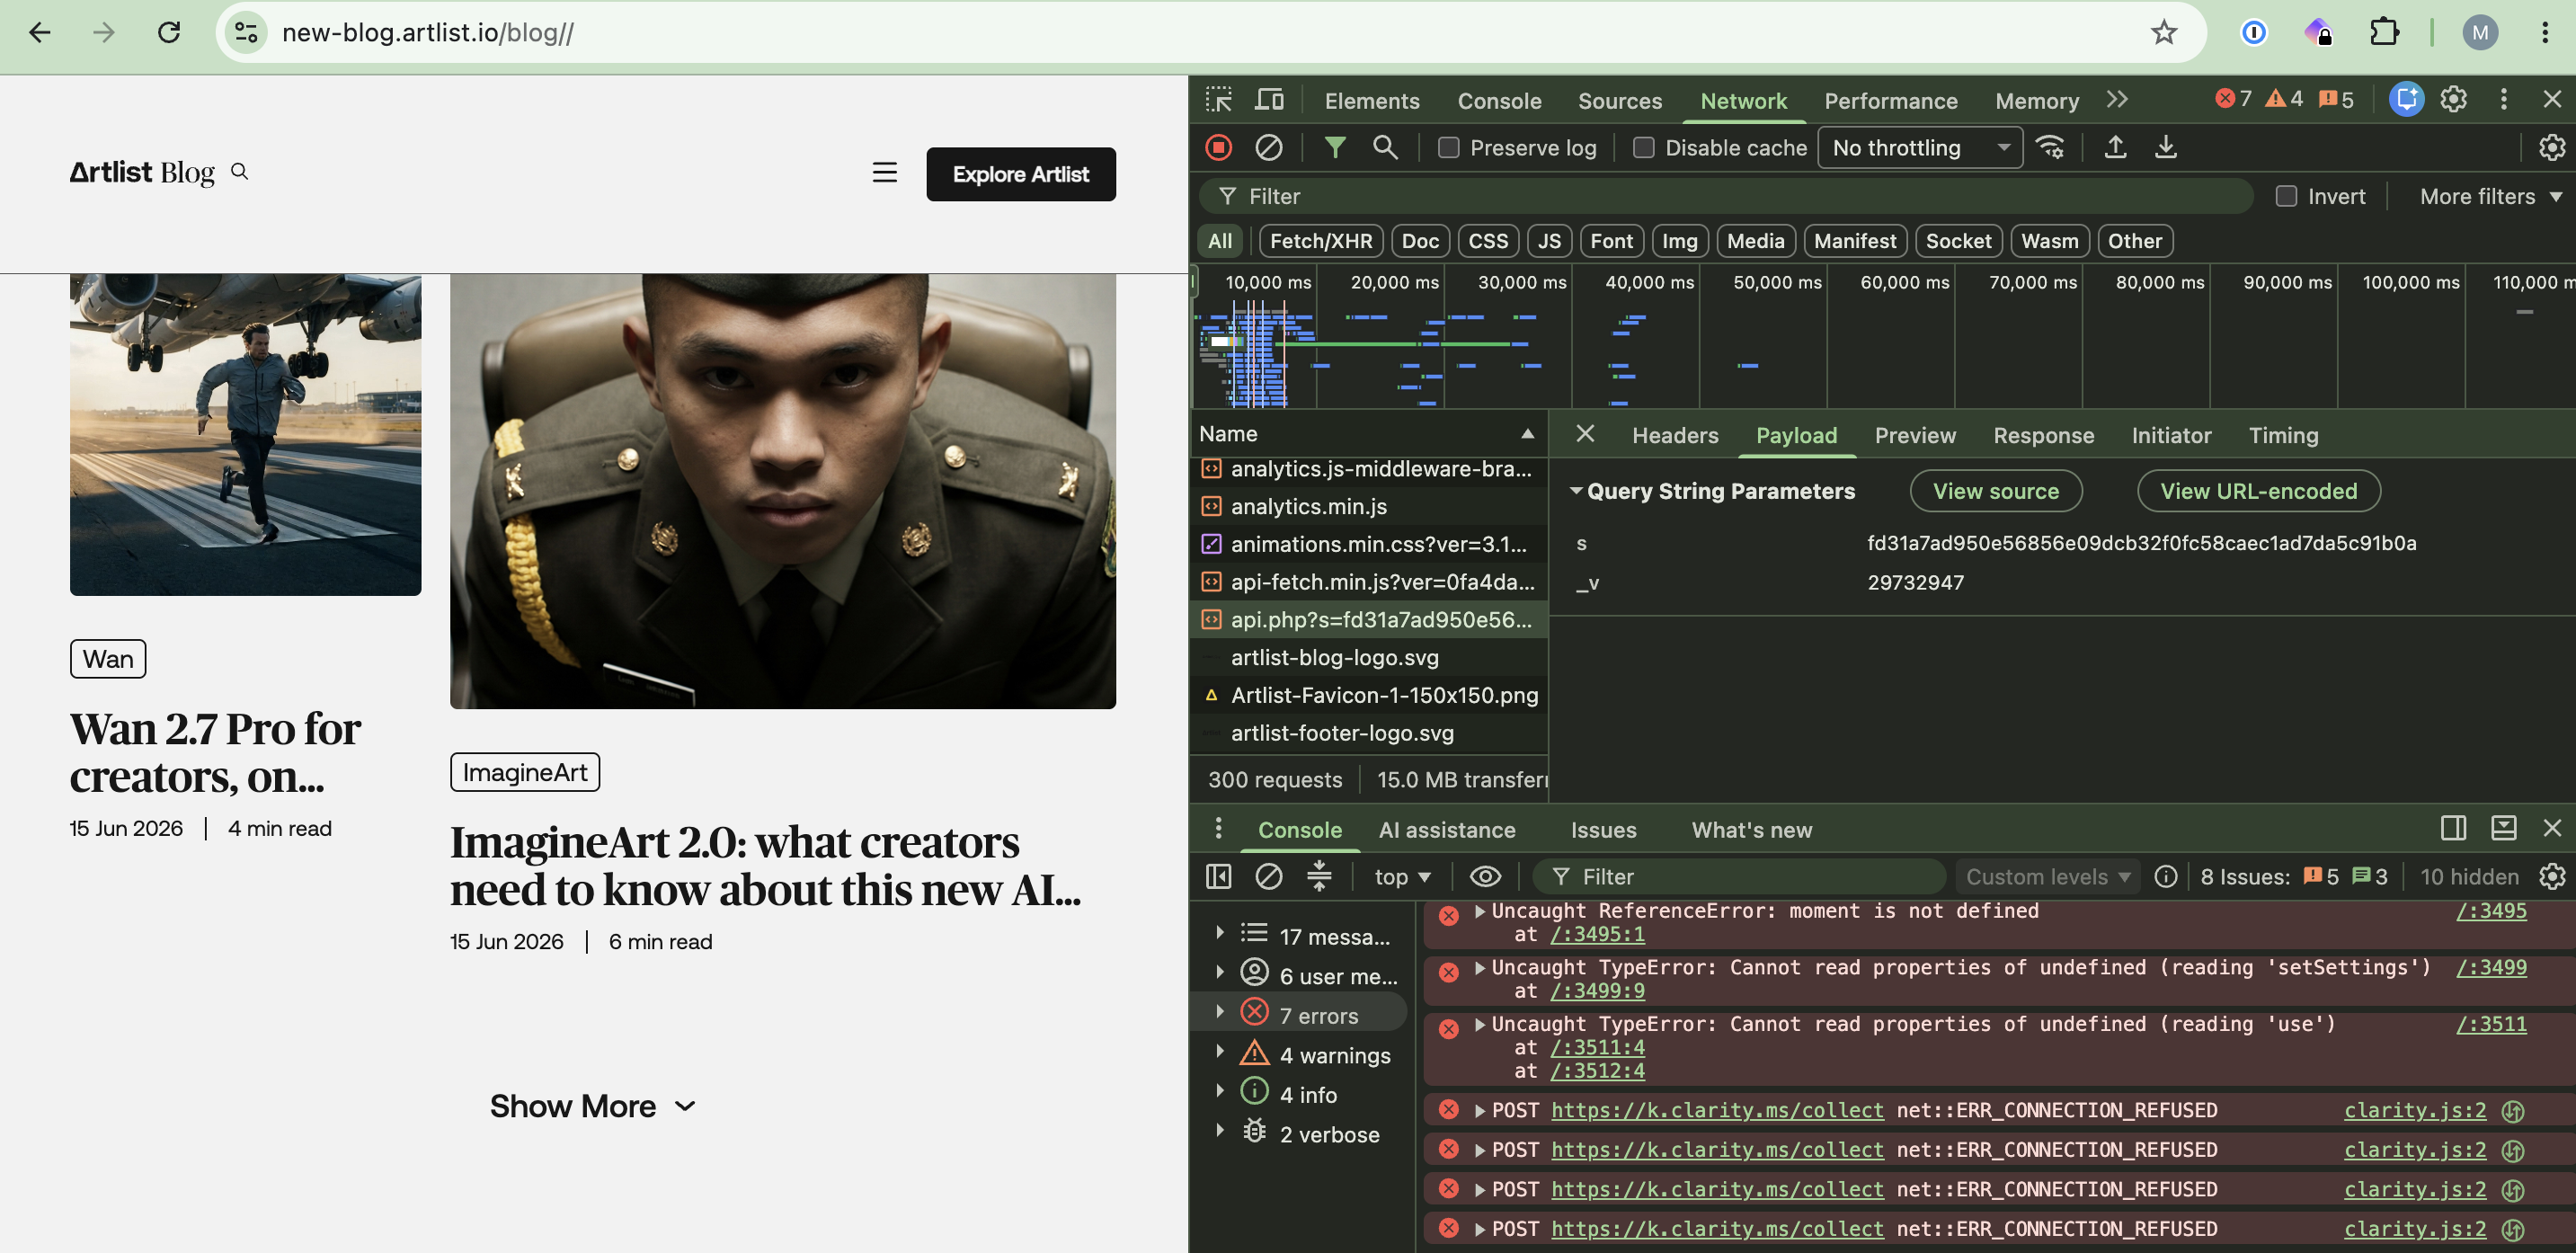Open Custom levels dropdown
Screen dimensions: 2576x1253
[x=2047, y=877]
